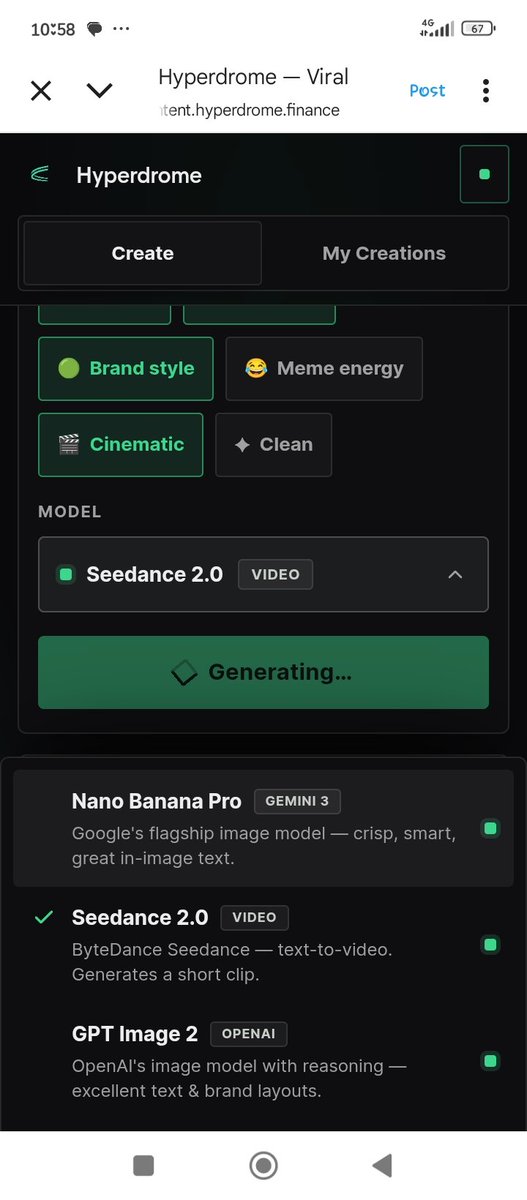Close the in-app browser with X
This screenshot has width=527, height=1200.
(40, 91)
